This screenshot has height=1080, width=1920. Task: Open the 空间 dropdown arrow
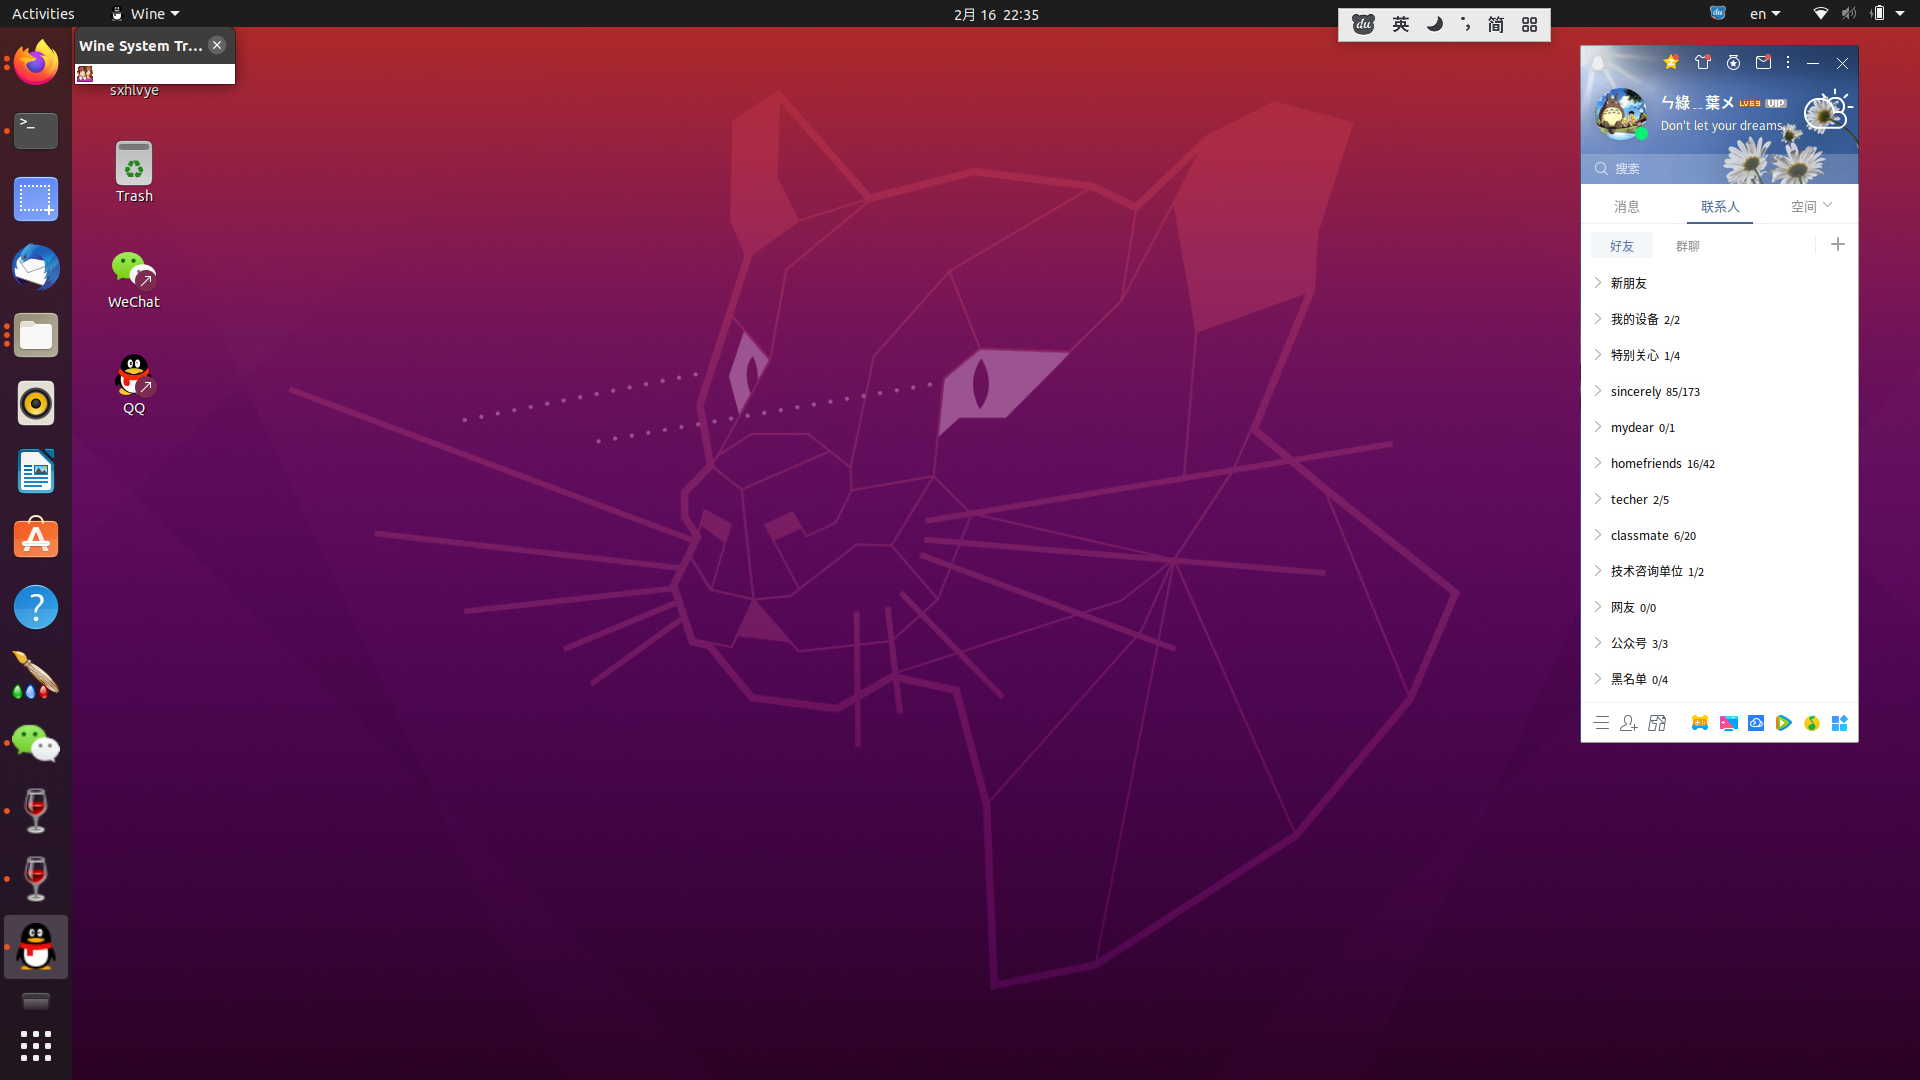coord(1827,205)
